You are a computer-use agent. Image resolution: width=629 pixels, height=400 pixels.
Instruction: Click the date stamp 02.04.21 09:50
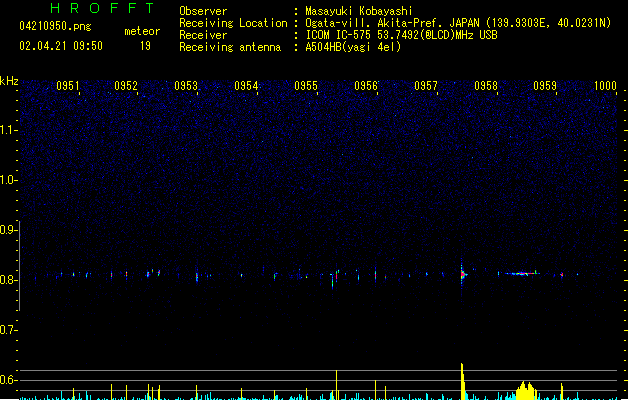tap(61, 46)
